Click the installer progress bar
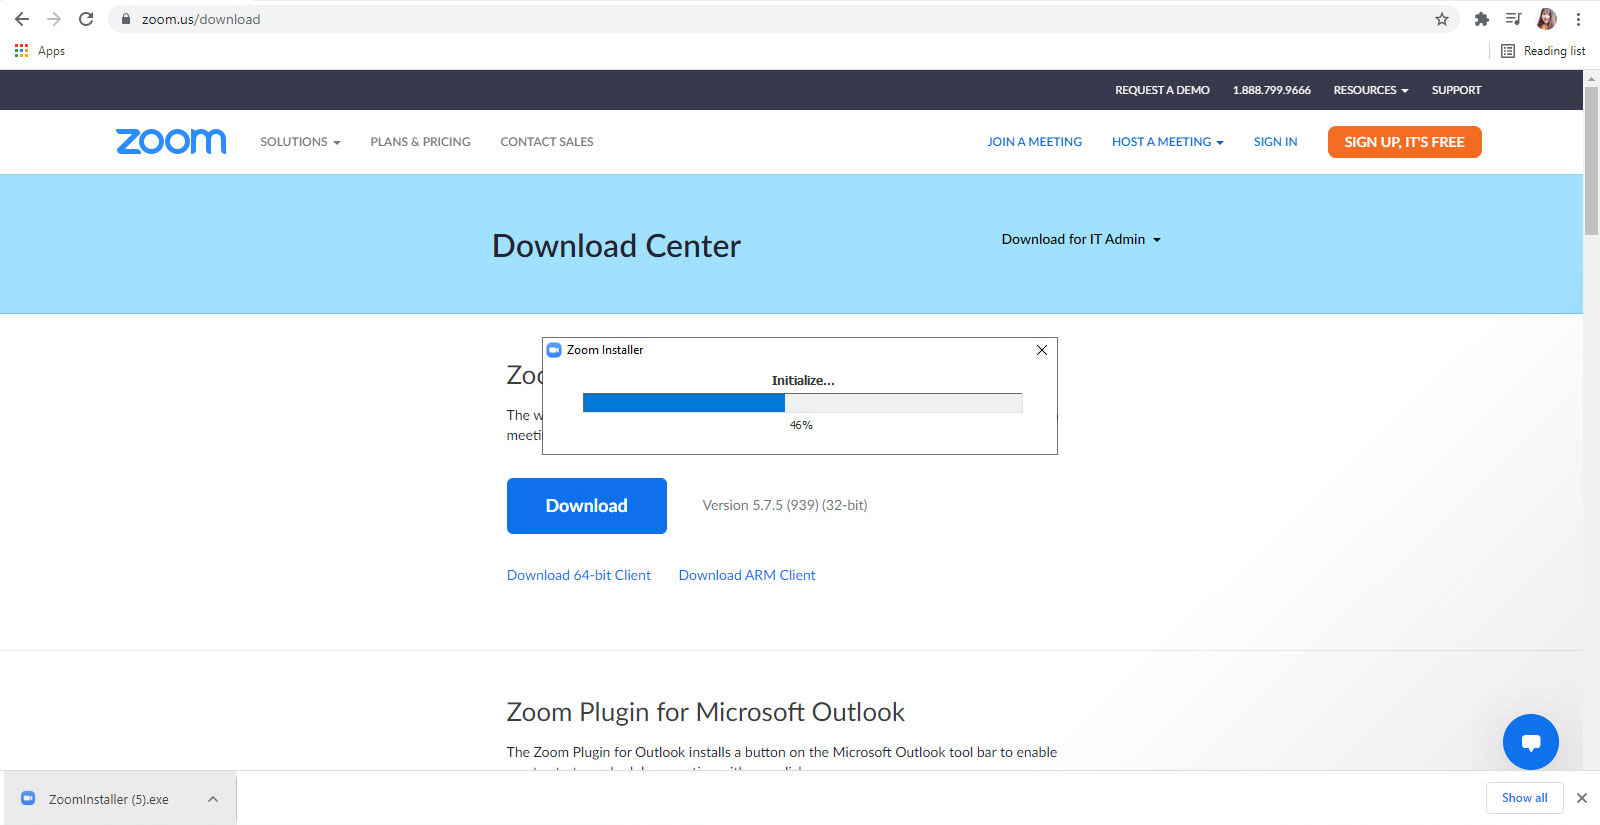The image size is (1600, 825). coord(802,403)
